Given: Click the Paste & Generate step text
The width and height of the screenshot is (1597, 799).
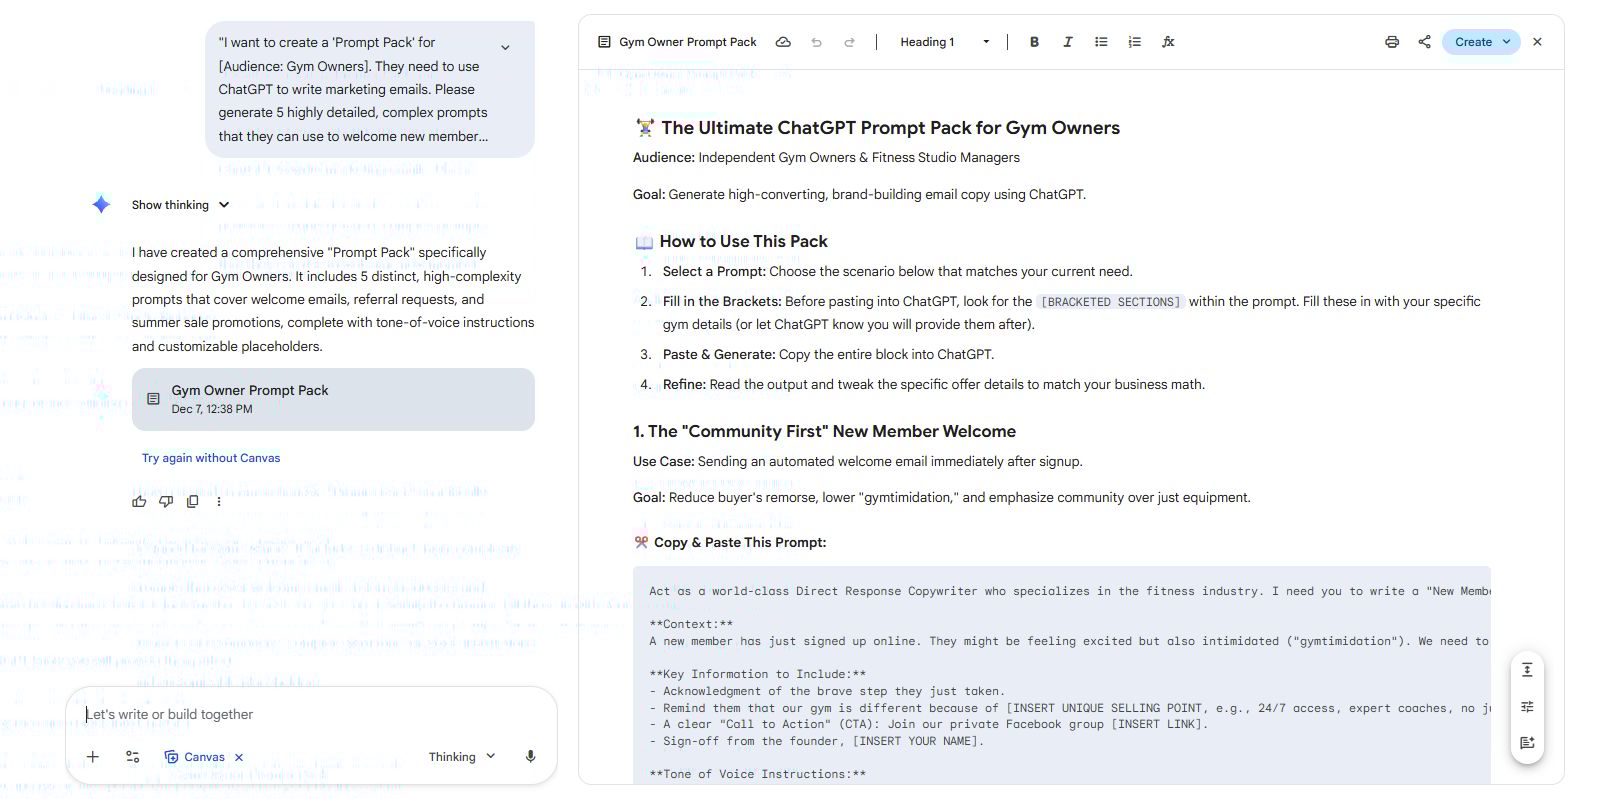Looking at the screenshot, I should coord(828,355).
